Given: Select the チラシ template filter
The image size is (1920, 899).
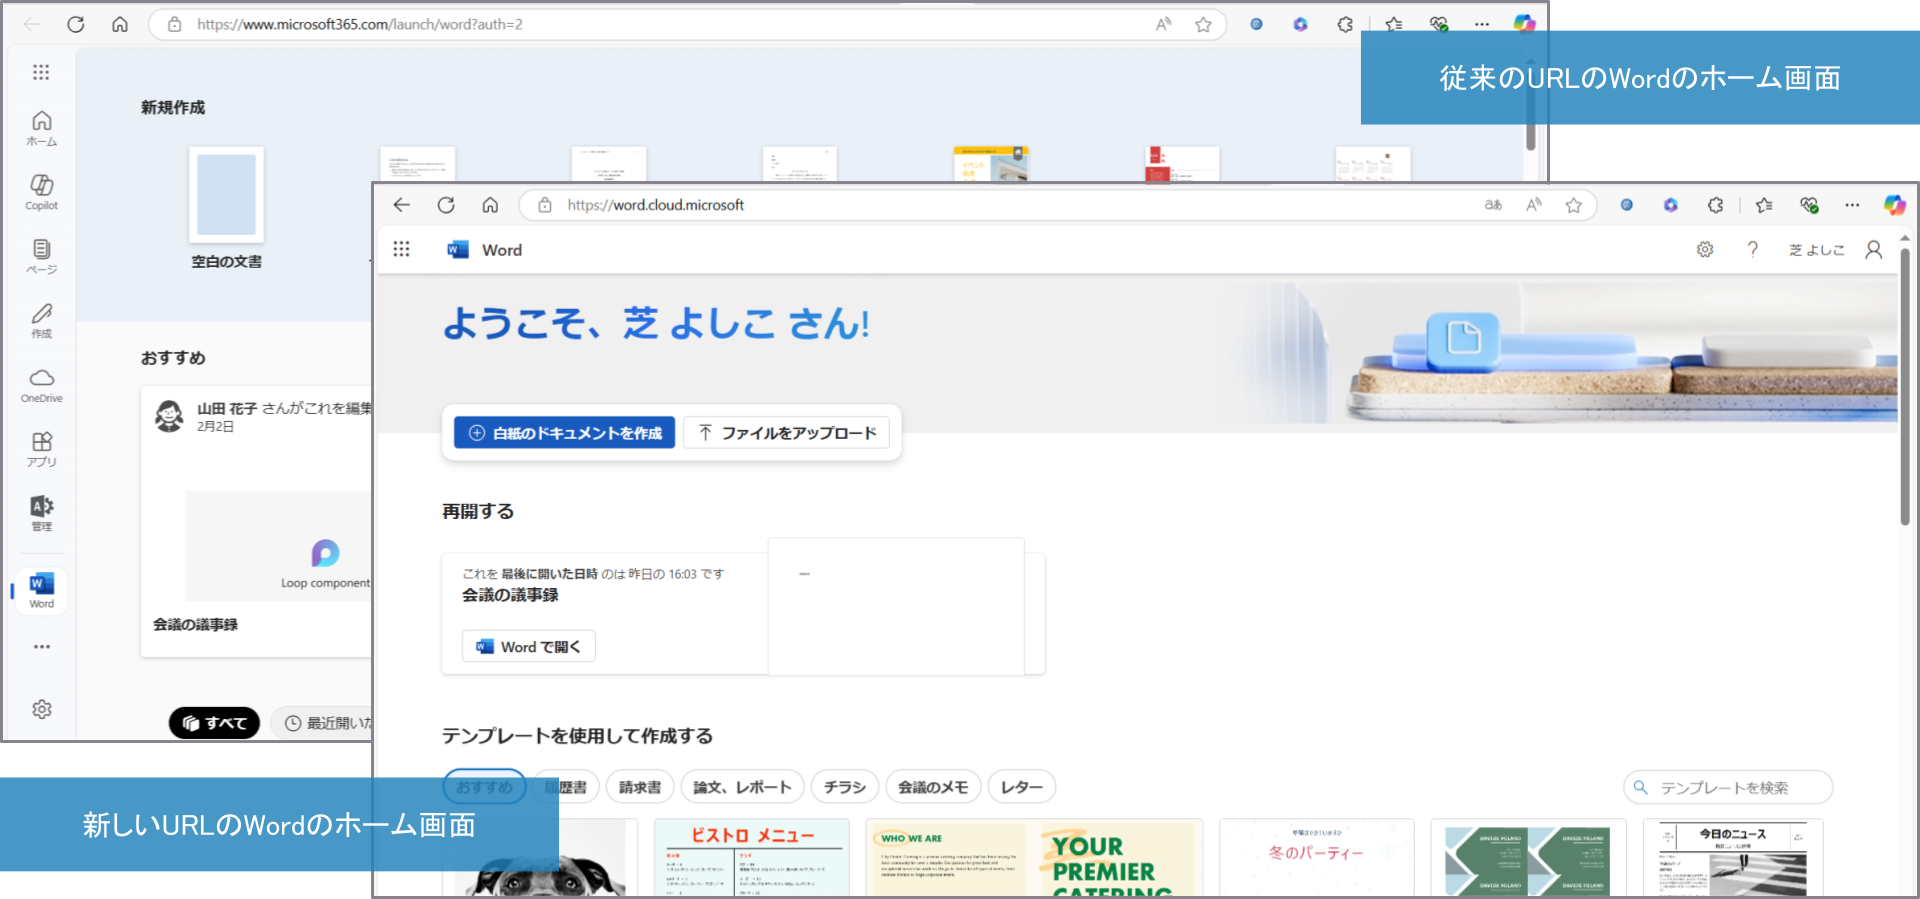Looking at the screenshot, I should pyautogui.click(x=844, y=787).
